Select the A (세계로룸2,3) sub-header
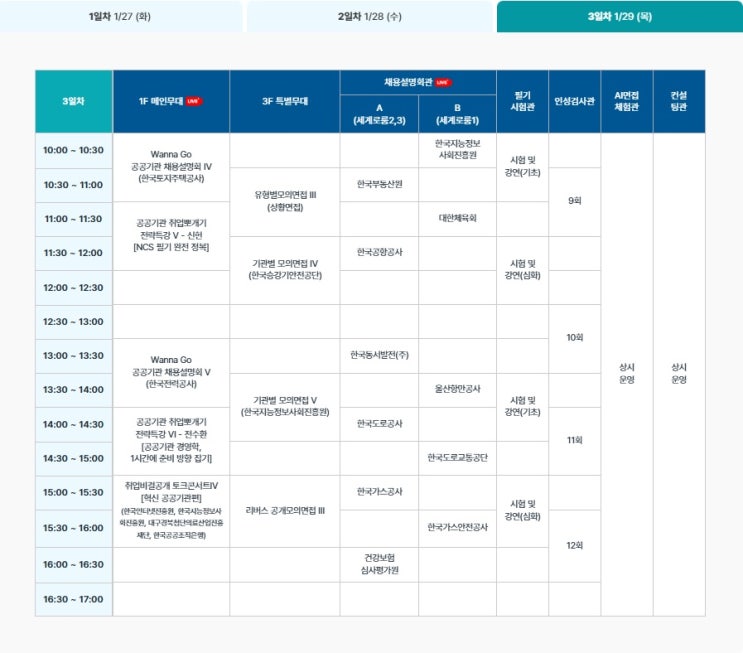743x653 pixels. (x=379, y=114)
